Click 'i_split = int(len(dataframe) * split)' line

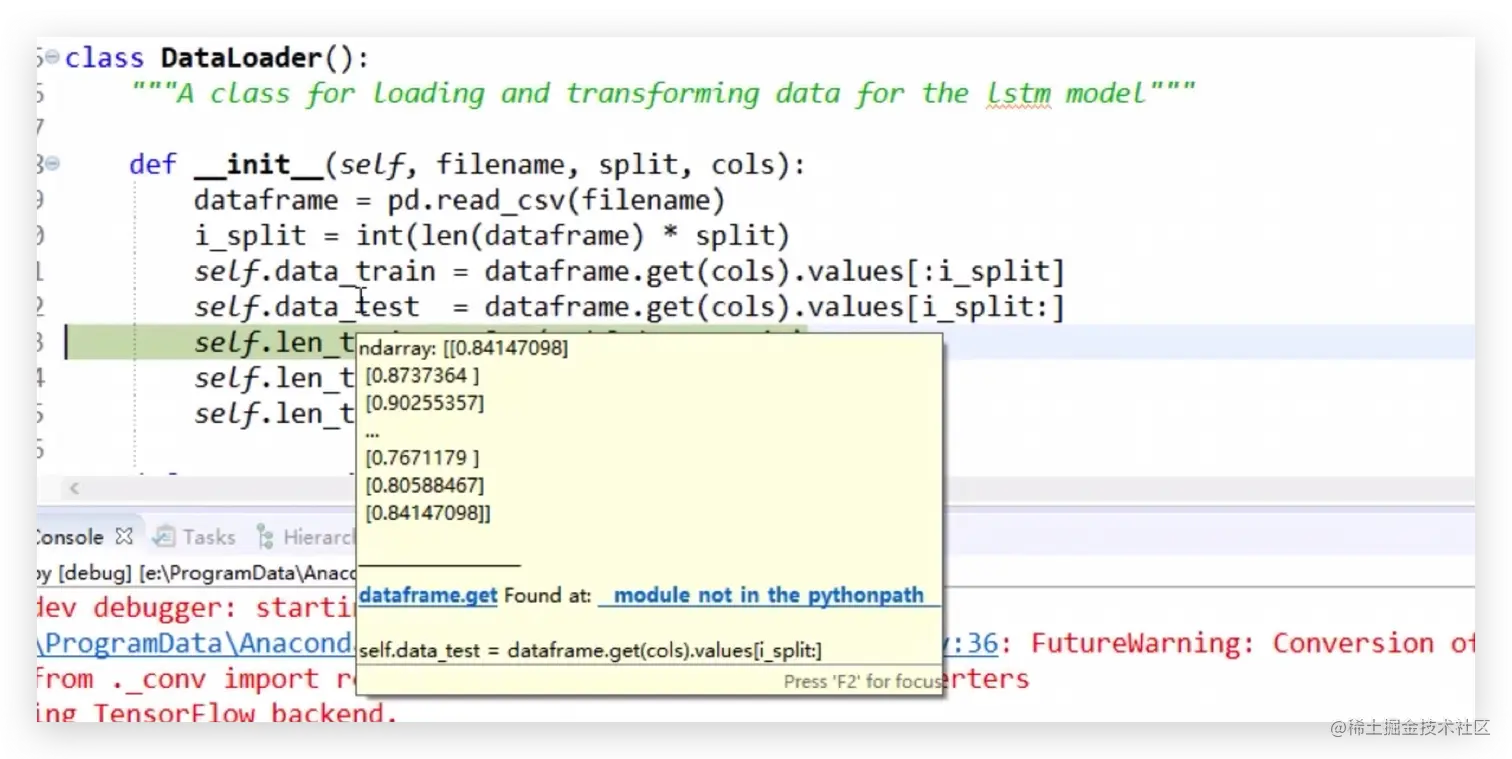(492, 236)
